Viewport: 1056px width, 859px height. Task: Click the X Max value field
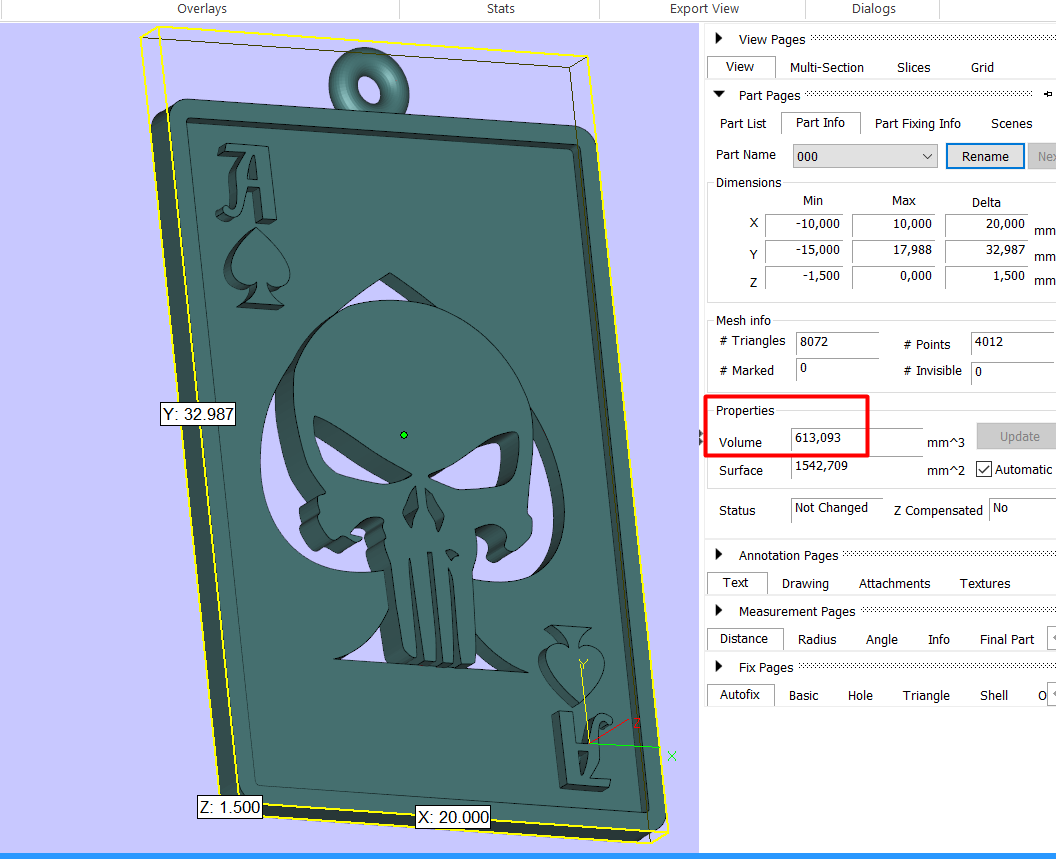tap(894, 224)
